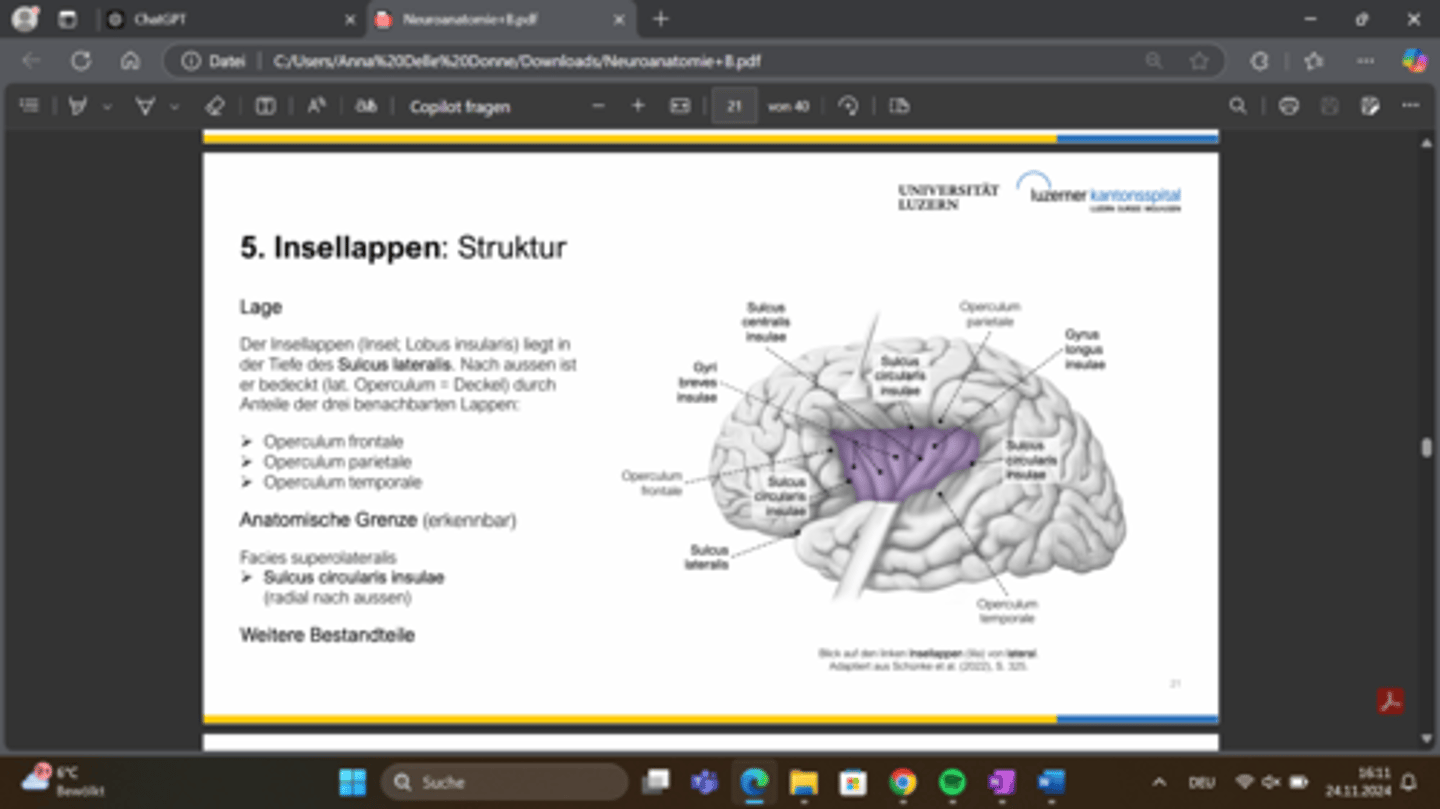Click the rotate page icon
1440x809 pixels.
(849, 106)
